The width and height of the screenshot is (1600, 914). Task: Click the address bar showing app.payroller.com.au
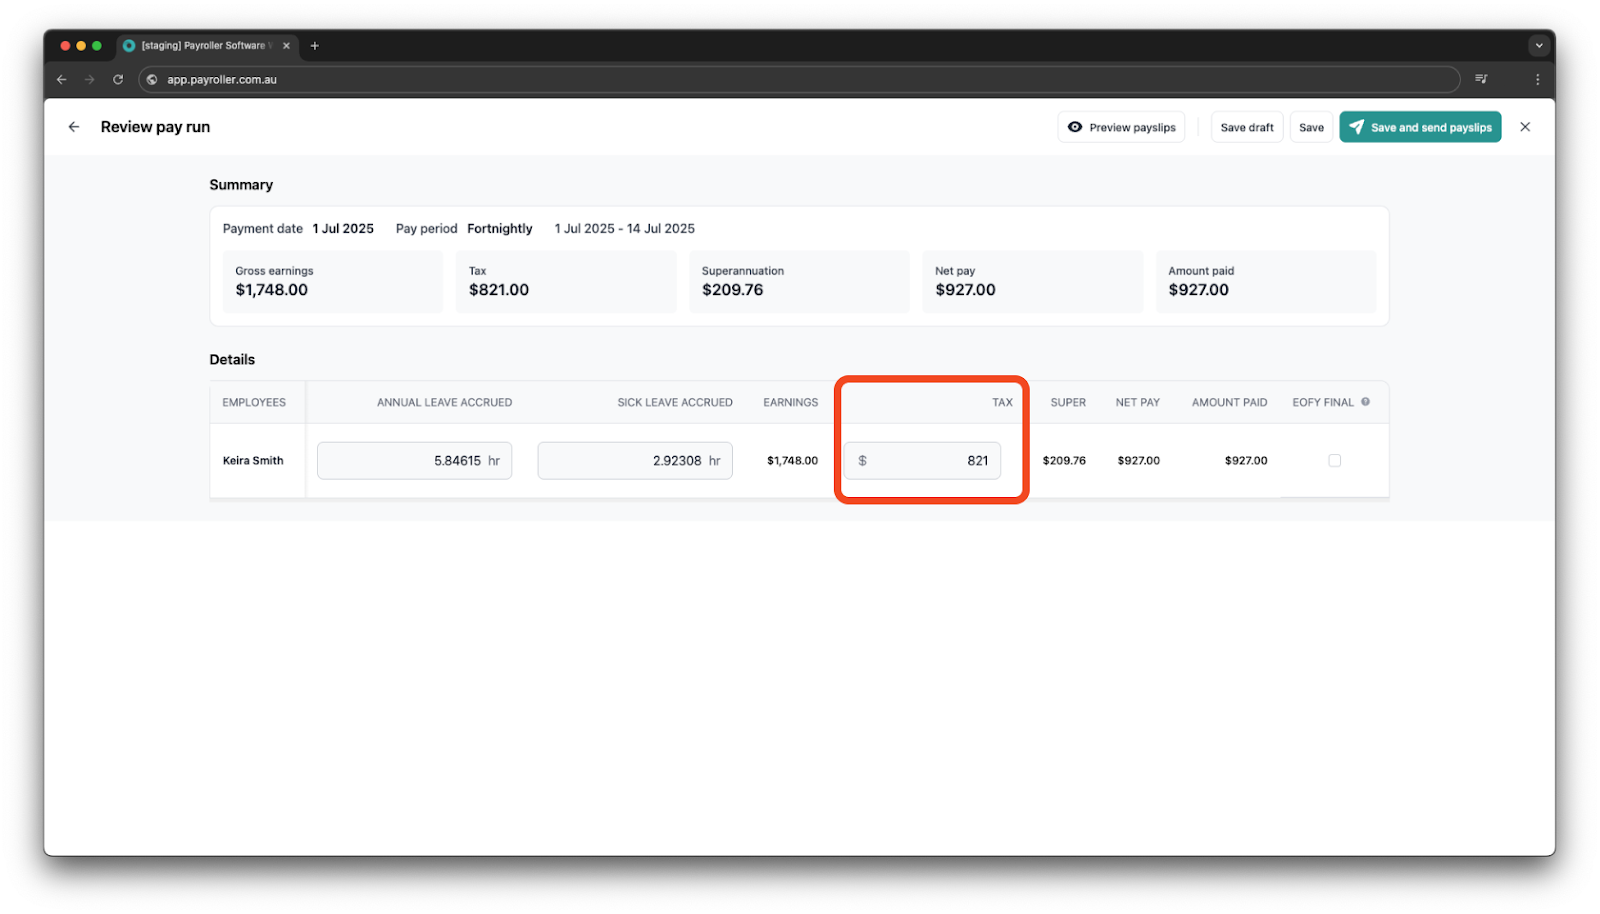[400, 79]
